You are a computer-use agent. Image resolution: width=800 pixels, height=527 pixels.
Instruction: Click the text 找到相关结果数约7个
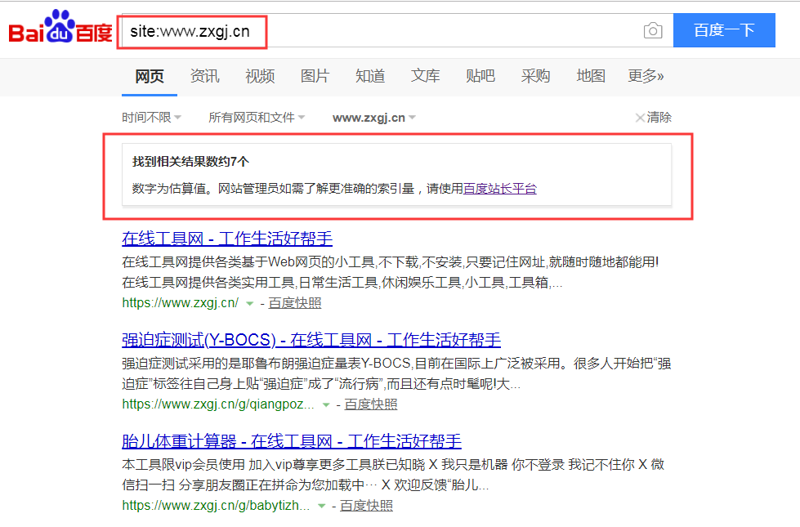point(191,162)
